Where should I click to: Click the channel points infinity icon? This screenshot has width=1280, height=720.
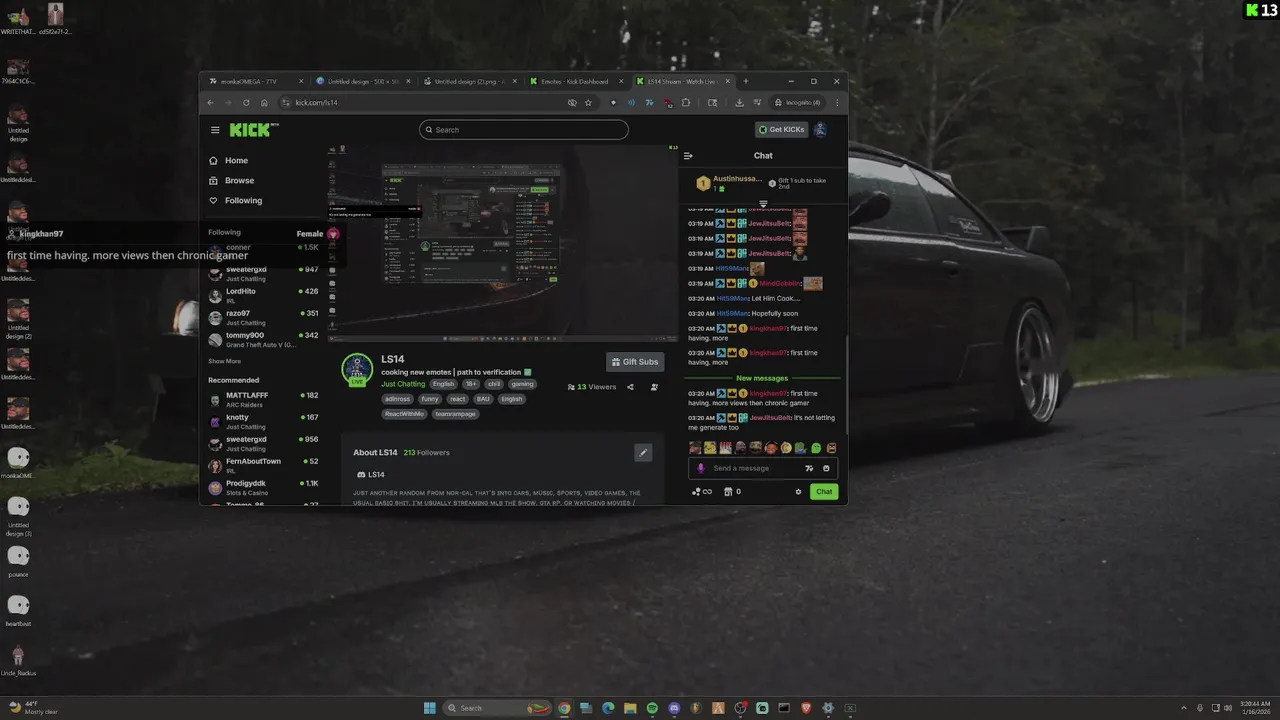(701, 492)
